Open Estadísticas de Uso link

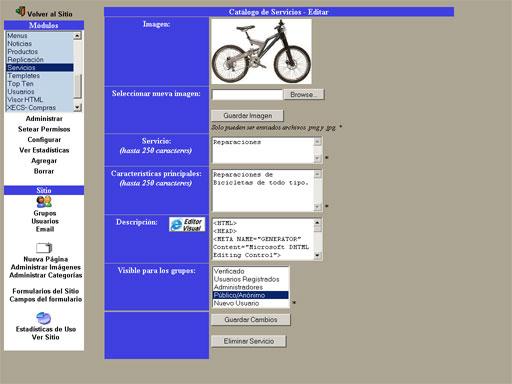coord(46,329)
